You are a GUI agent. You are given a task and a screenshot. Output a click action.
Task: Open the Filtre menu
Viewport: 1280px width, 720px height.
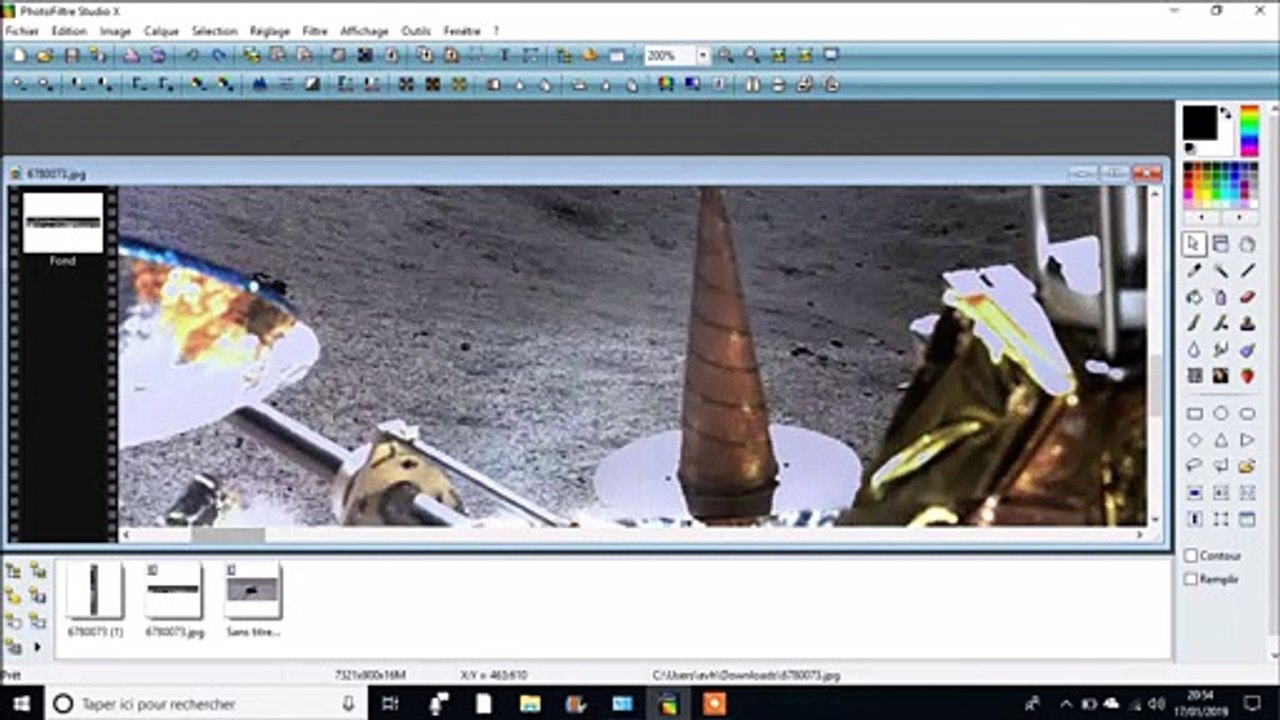tap(314, 31)
